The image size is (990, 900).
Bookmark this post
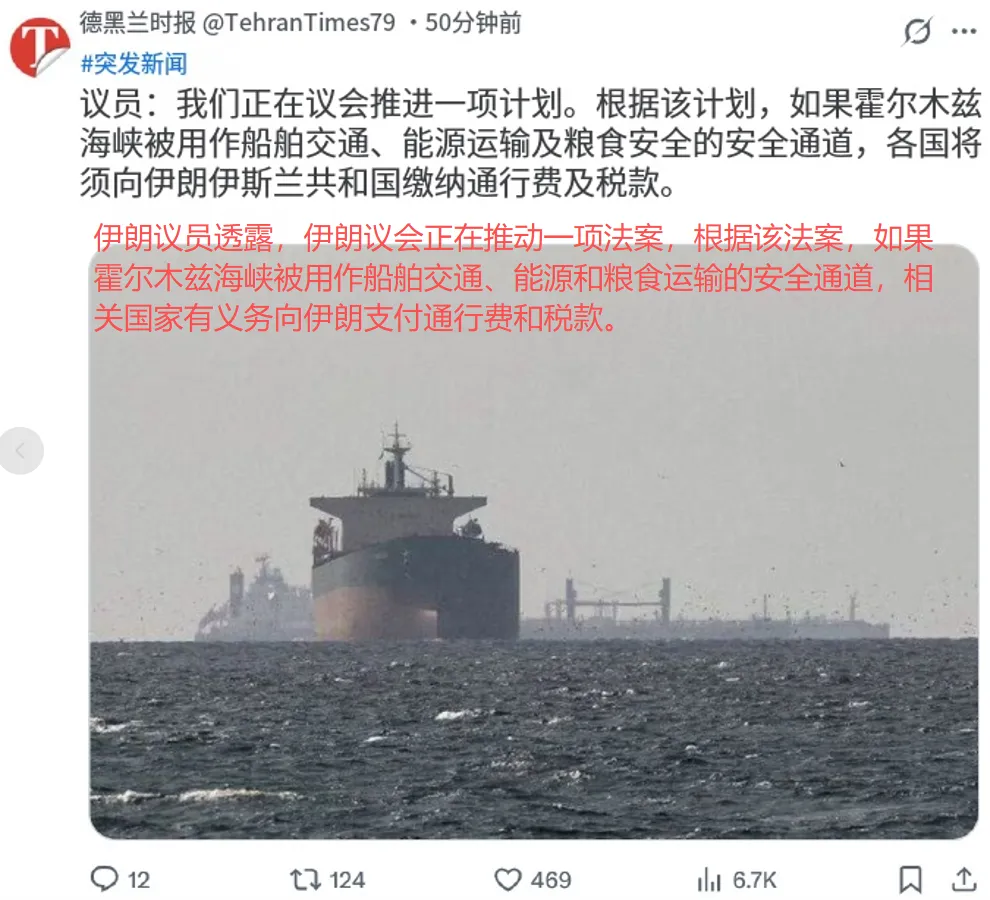point(910,879)
